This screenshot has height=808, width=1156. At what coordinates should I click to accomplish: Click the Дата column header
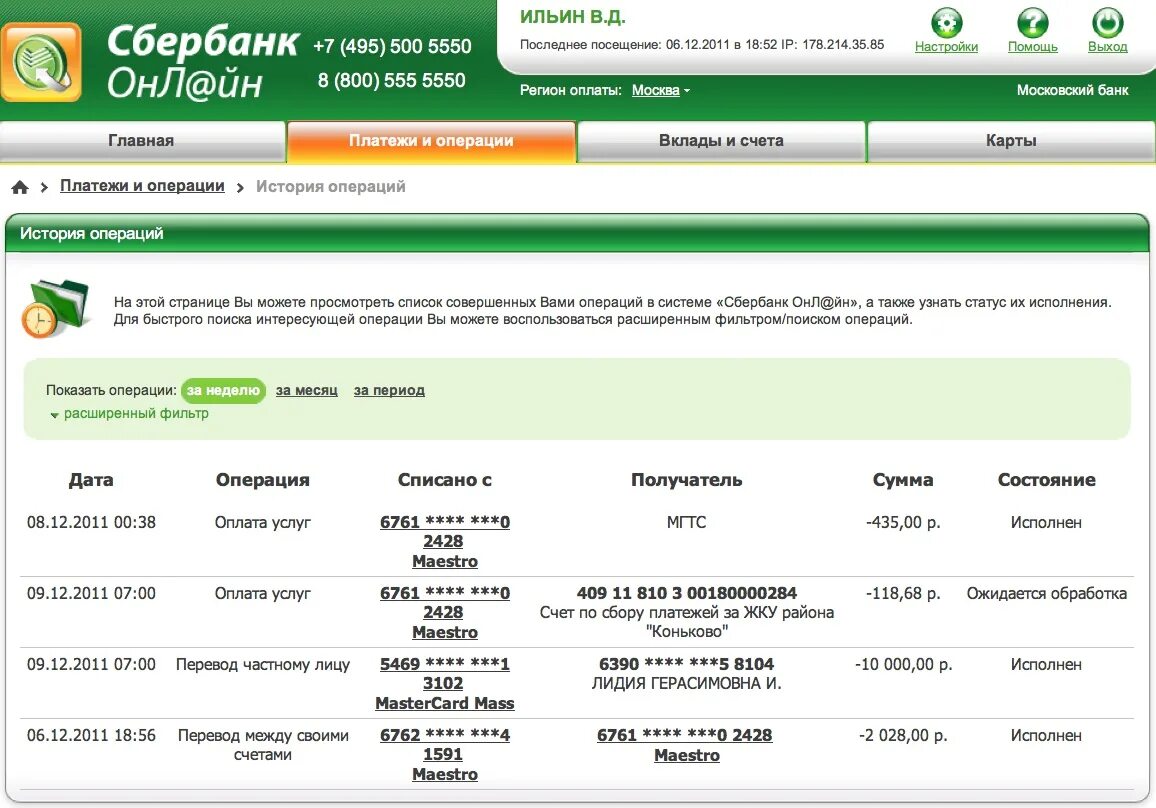click(x=91, y=480)
